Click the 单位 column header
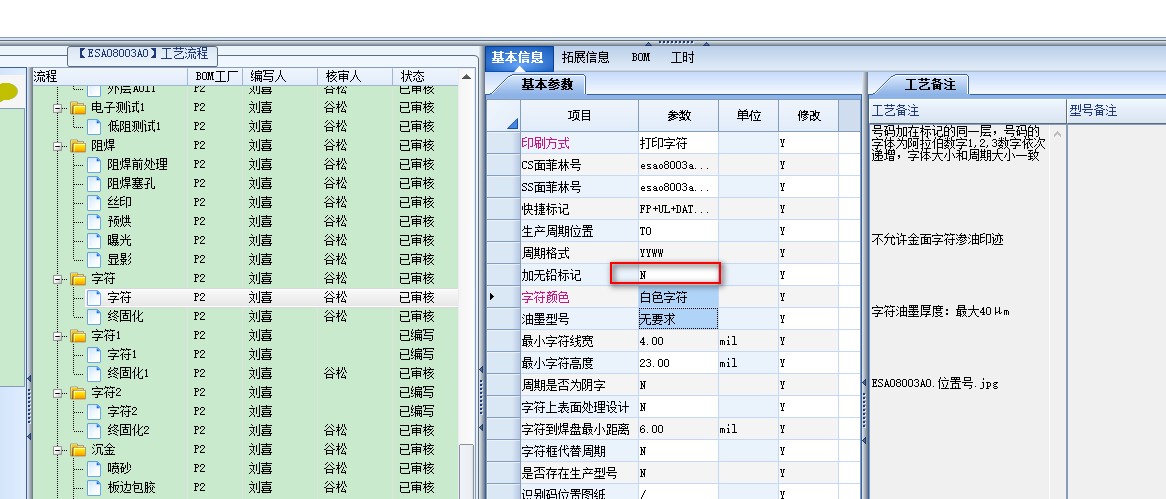 pos(749,115)
